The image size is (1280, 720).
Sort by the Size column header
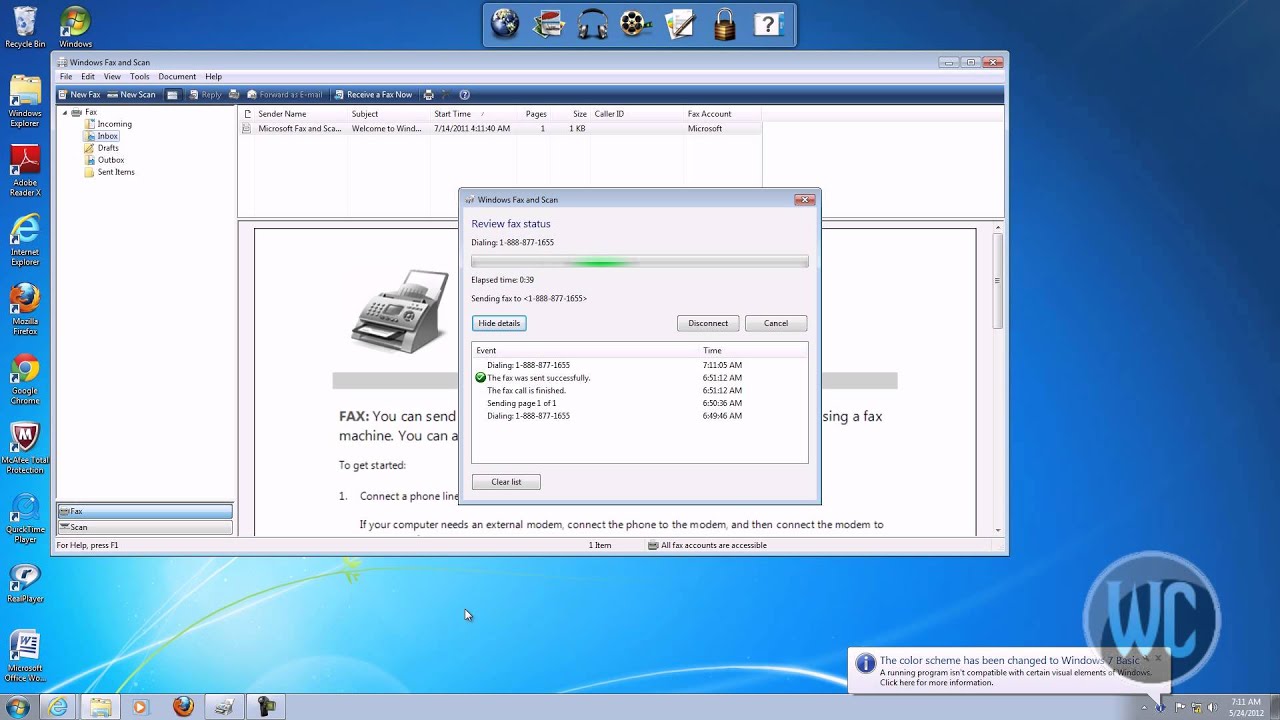(x=570, y=114)
